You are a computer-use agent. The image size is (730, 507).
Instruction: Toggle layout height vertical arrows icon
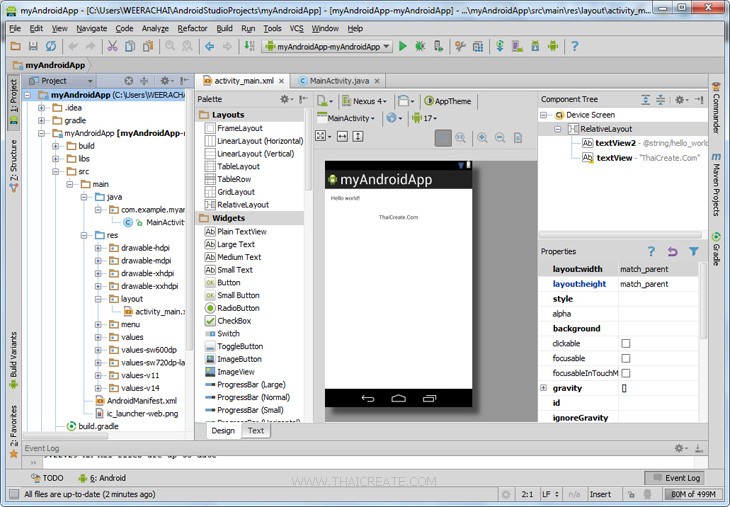coord(358,136)
